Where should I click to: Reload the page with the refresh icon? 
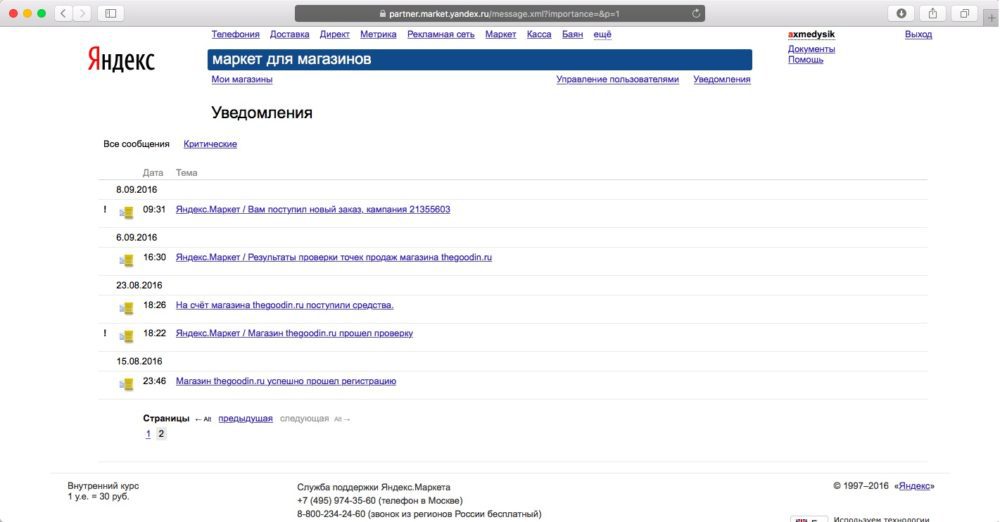click(696, 13)
